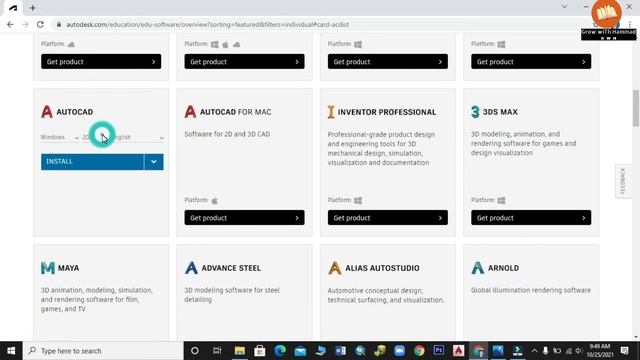Open AutoCAD from the taskbar
The image size is (640, 360).
(x=458, y=351)
